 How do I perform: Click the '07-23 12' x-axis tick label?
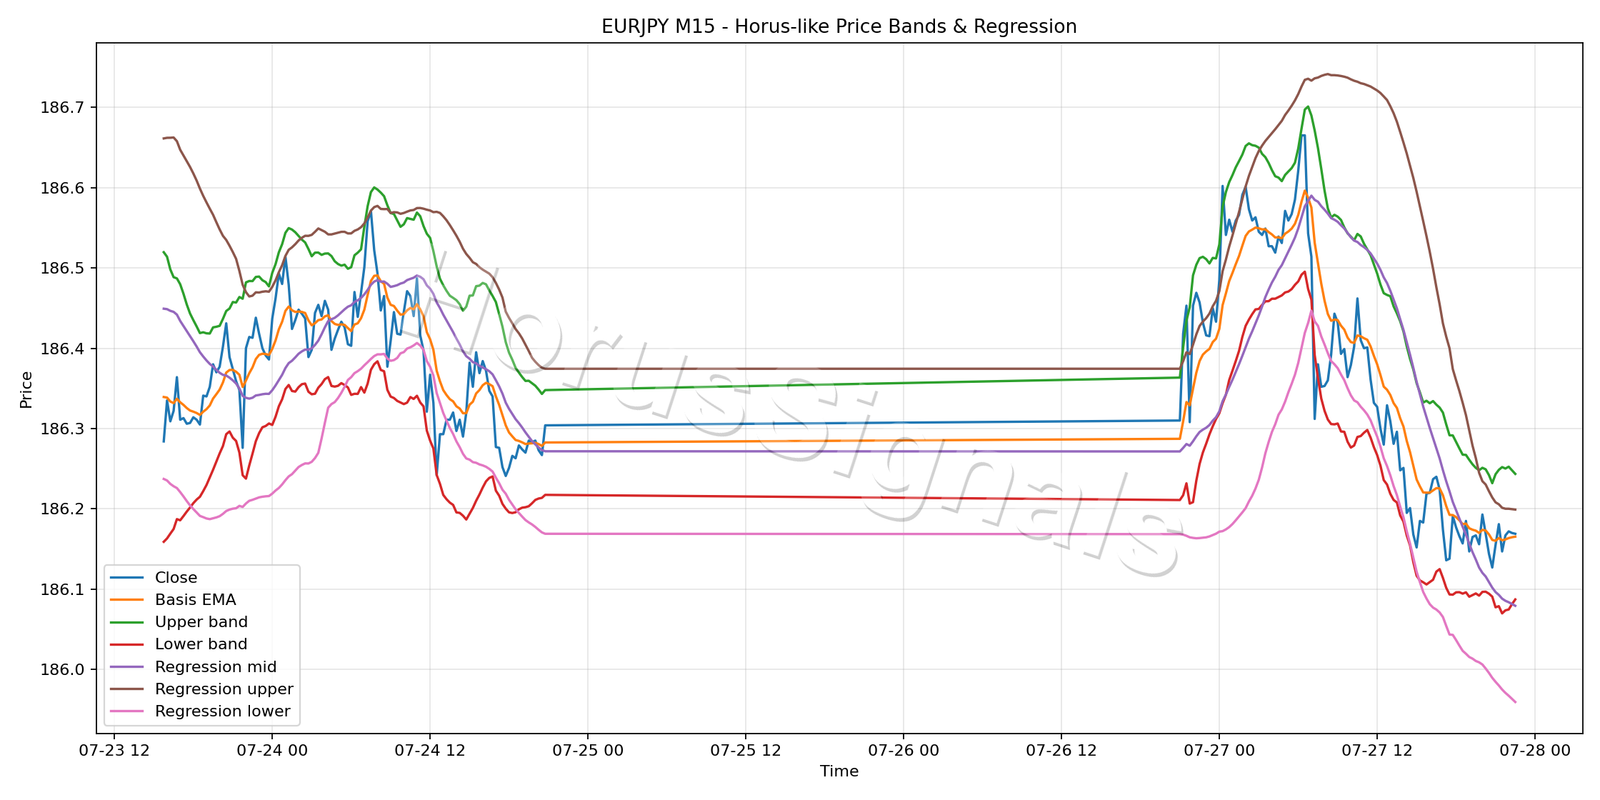point(114,750)
